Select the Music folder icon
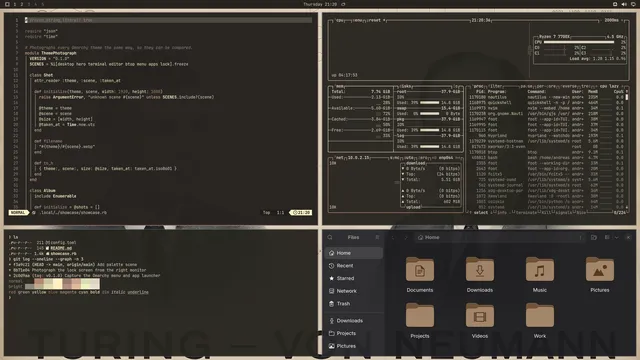 (540, 269)
